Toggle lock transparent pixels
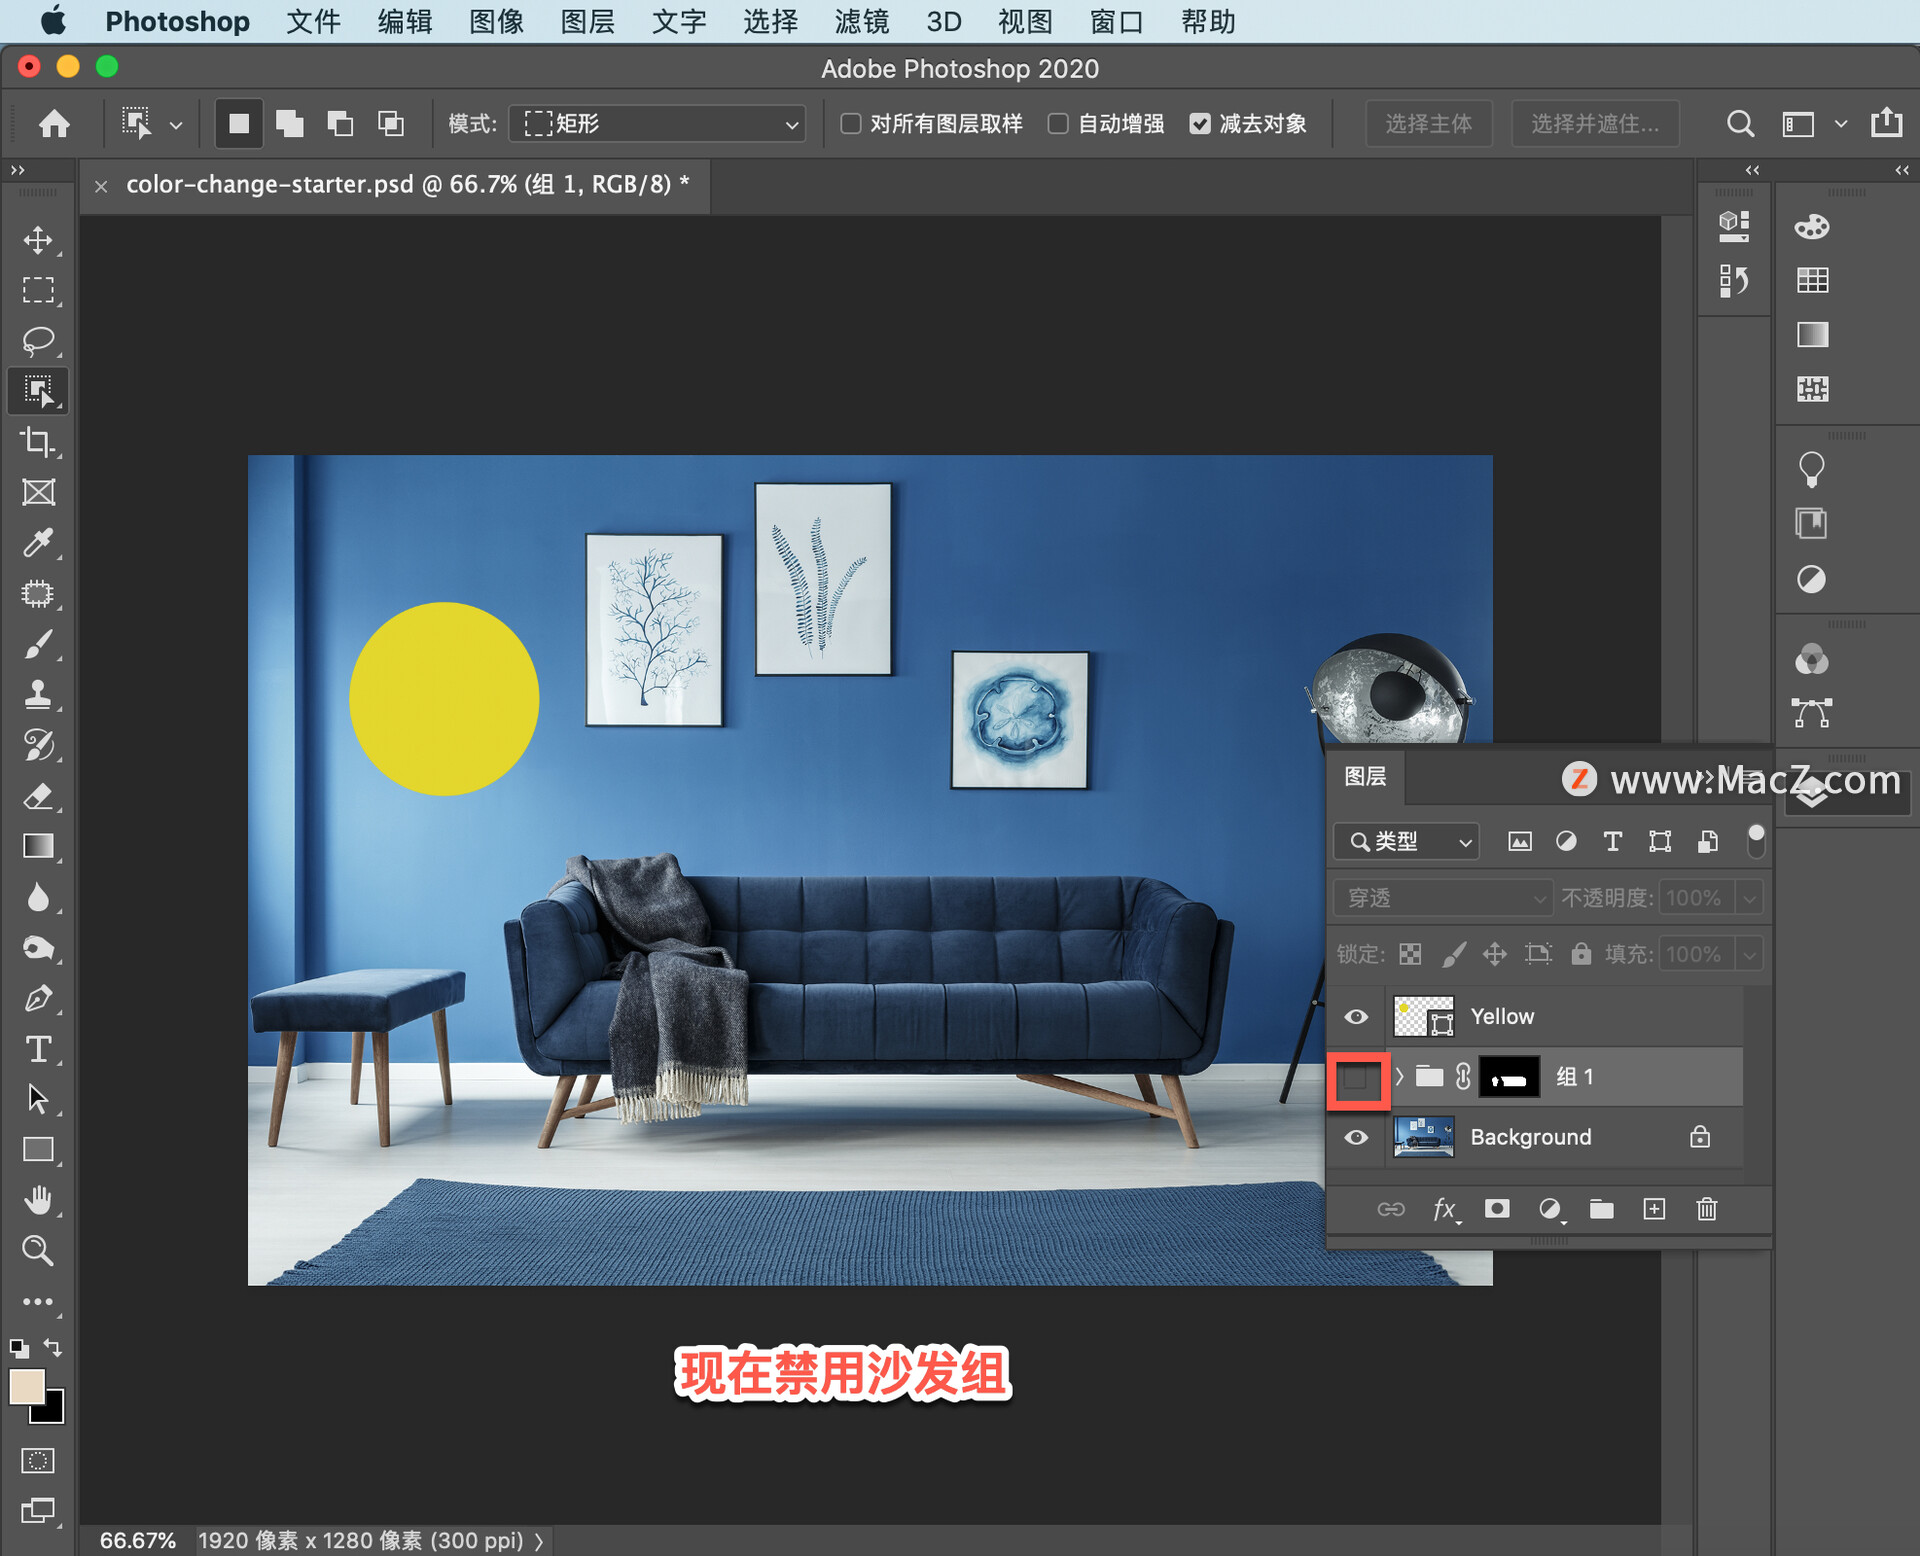 pyautogui.click(x=1410, y=954)
